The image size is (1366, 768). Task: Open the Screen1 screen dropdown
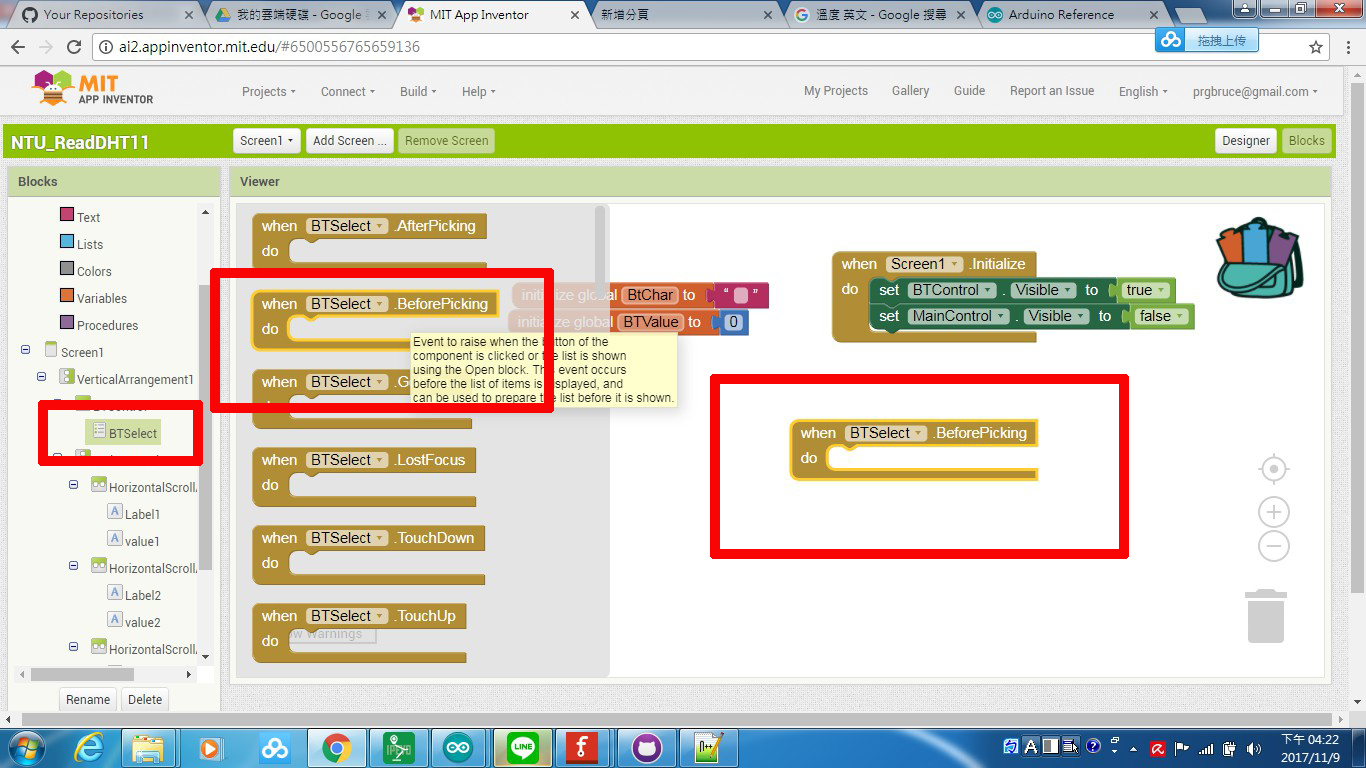tap(267, 141)
